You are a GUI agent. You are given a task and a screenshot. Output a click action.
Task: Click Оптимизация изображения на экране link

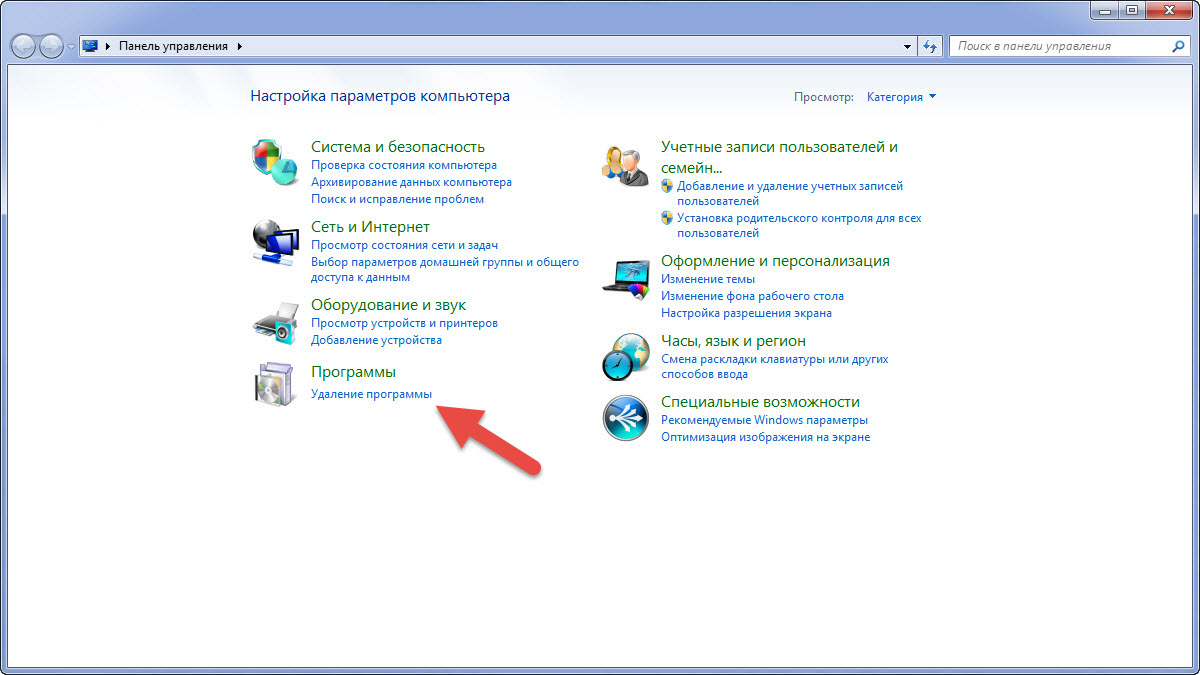pos(765,437)
